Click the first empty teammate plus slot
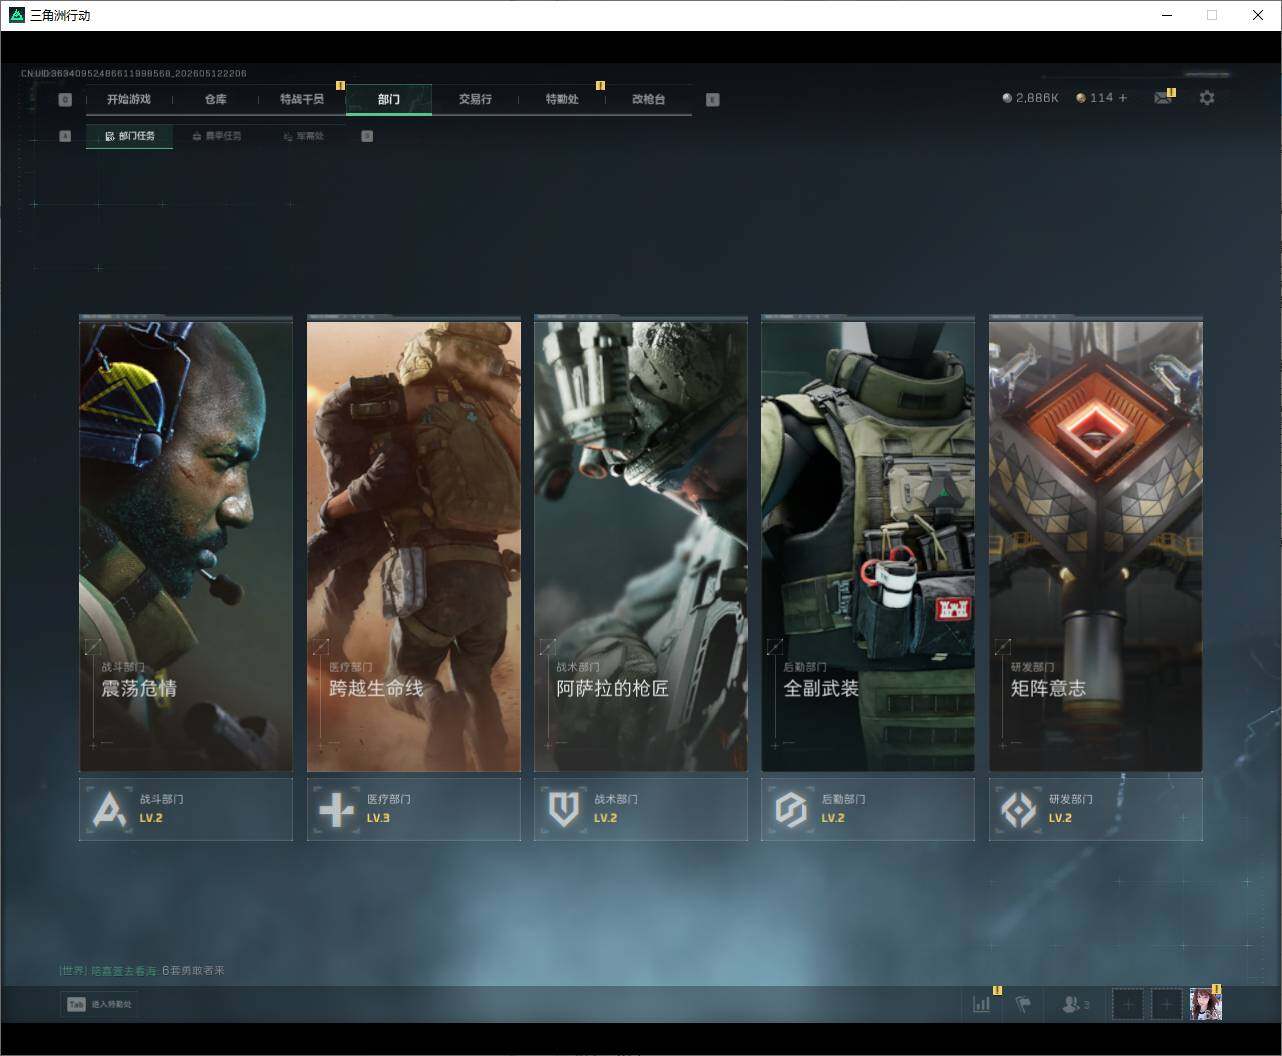This screenshot has height=1056, width=1282. (1127, 1004)
